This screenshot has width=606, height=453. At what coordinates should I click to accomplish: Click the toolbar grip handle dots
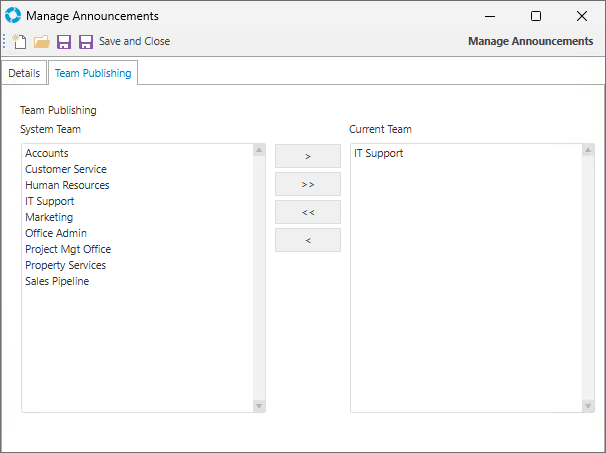4,41
